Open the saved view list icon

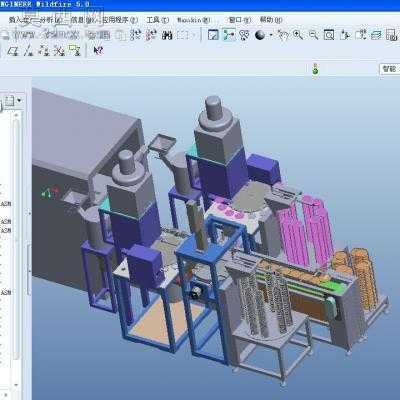tap(360, 35)
